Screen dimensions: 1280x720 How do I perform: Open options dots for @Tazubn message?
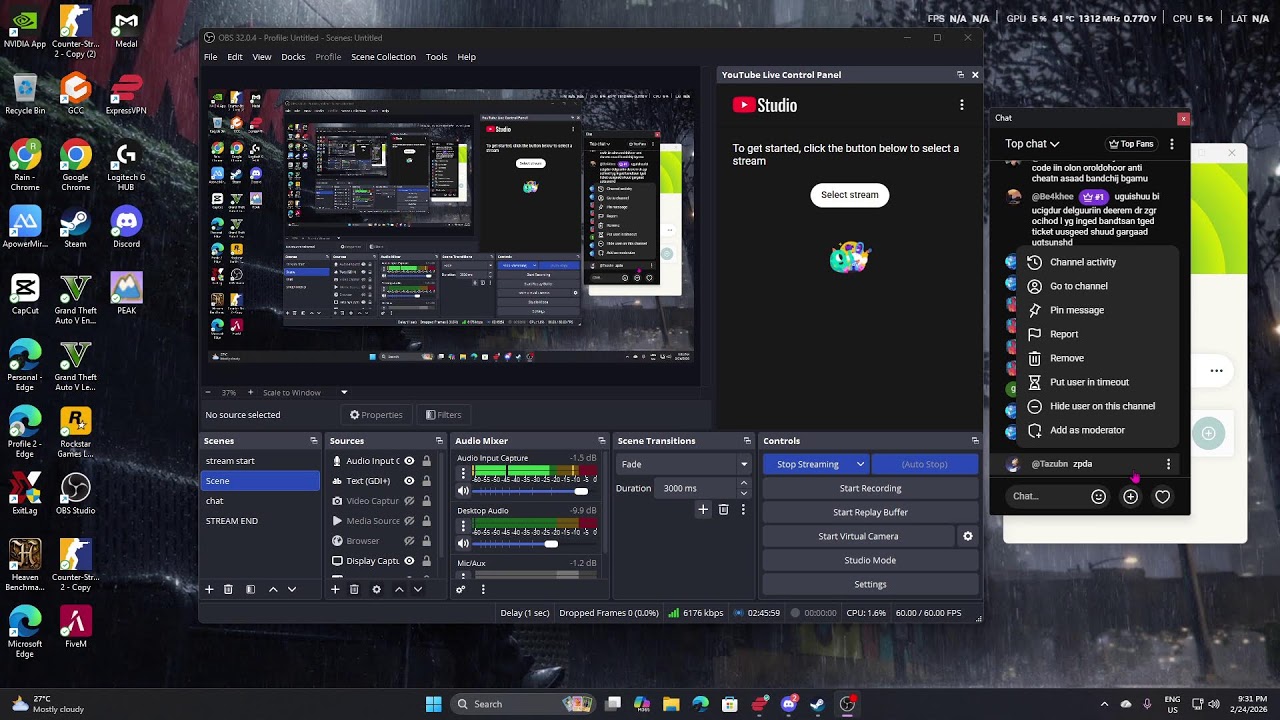[1168, 464]
